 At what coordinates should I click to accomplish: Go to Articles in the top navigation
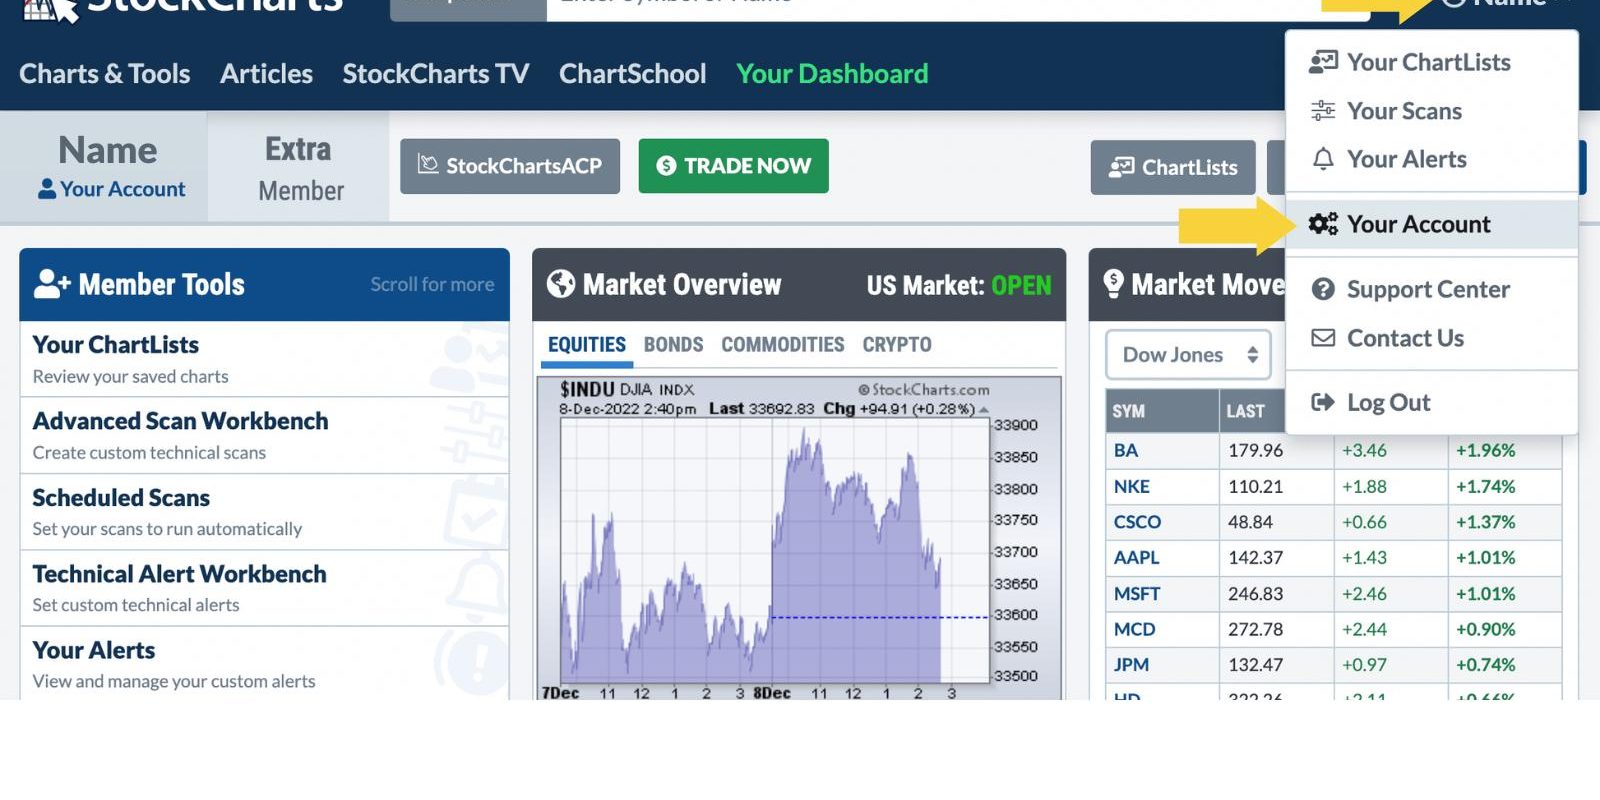point(266,74)
